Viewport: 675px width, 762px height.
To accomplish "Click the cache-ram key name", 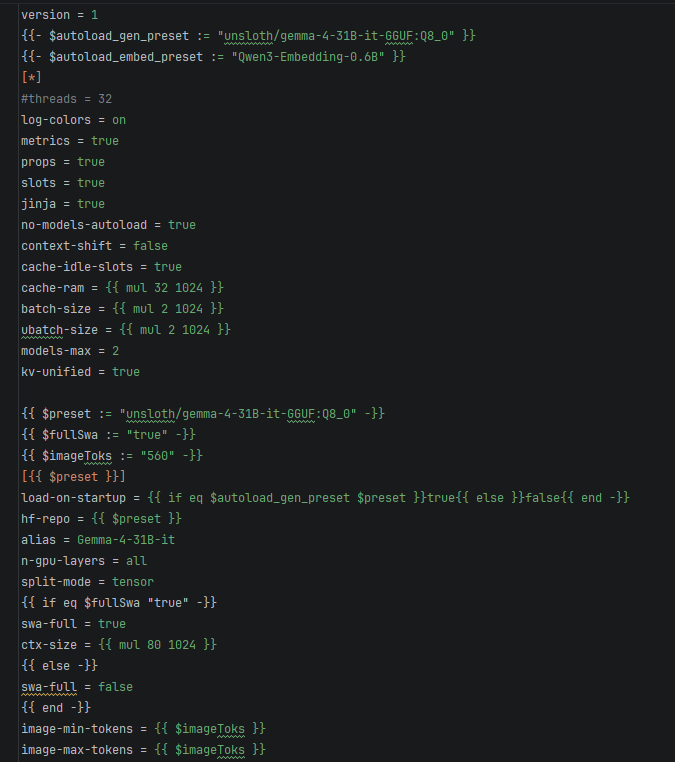I will coord(52,288).
